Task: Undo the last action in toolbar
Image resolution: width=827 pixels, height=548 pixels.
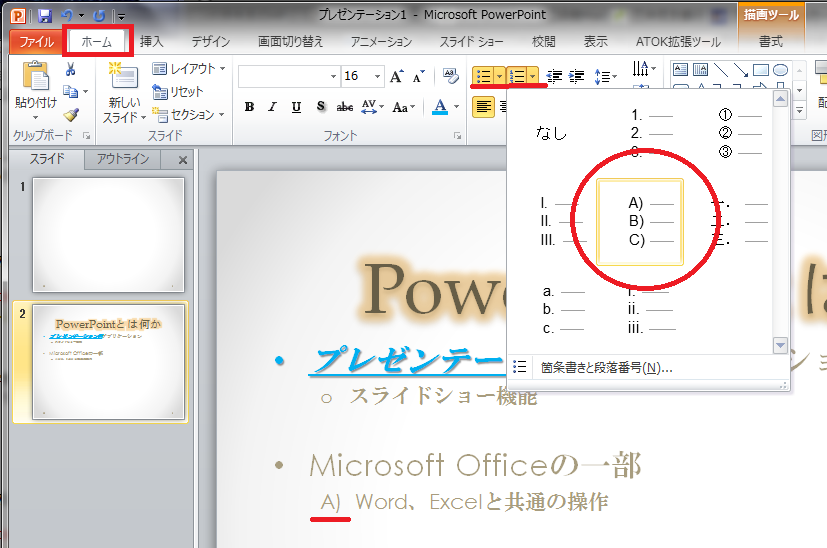Action: (x=66, y=15)
